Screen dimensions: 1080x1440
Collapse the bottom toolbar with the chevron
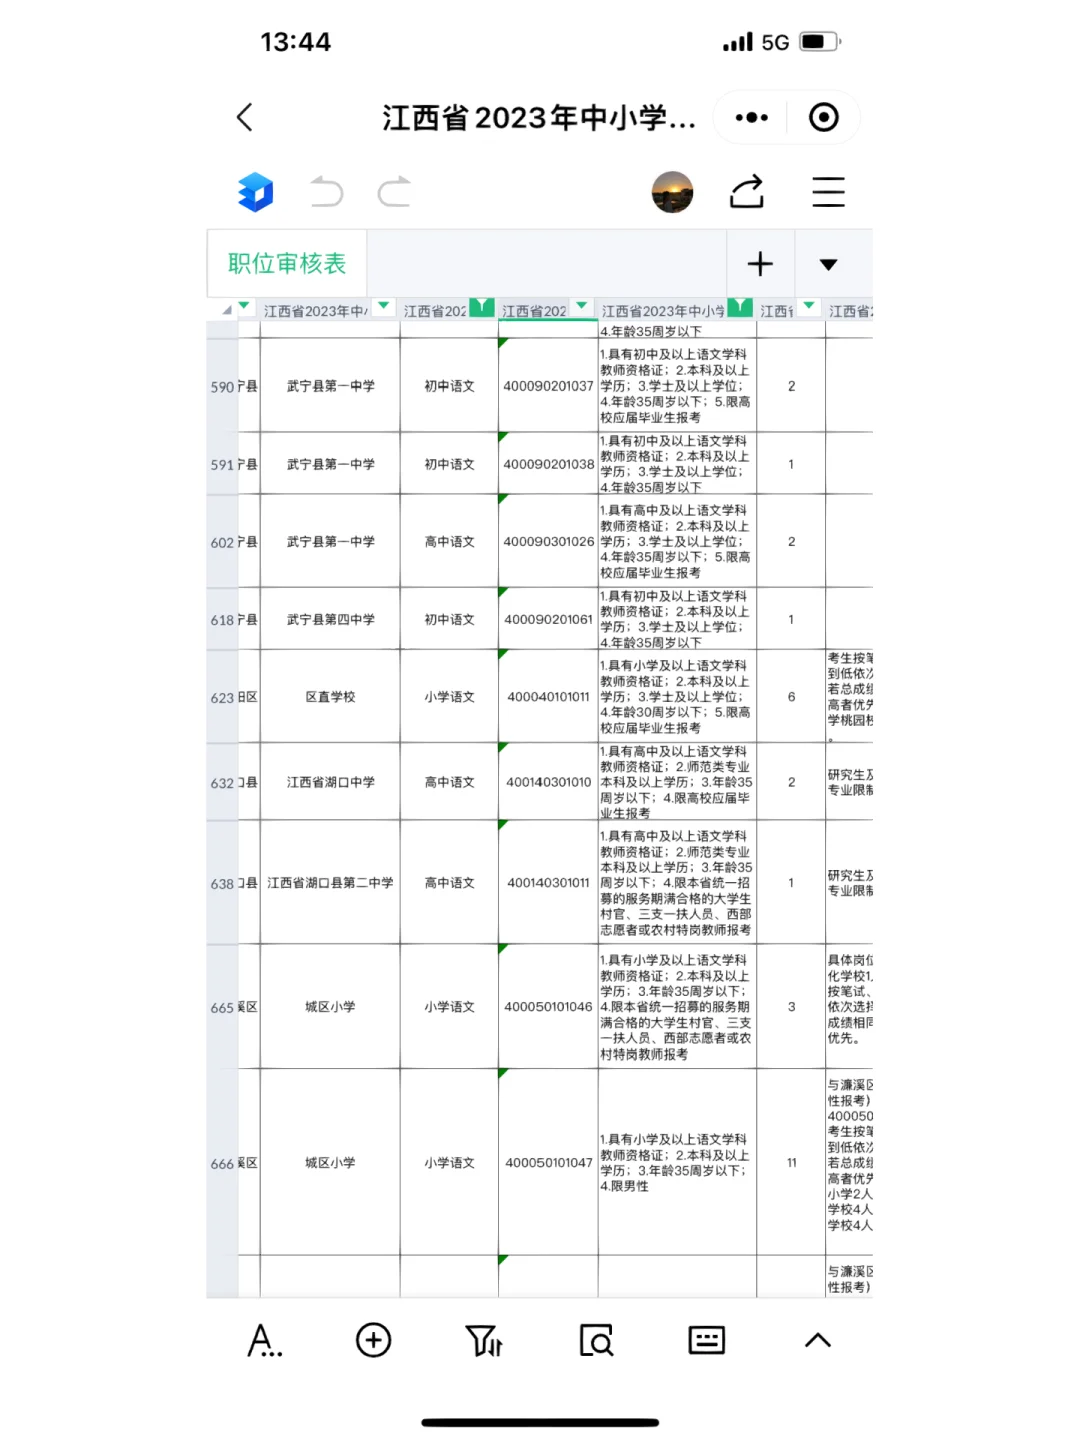[818, 1340]
